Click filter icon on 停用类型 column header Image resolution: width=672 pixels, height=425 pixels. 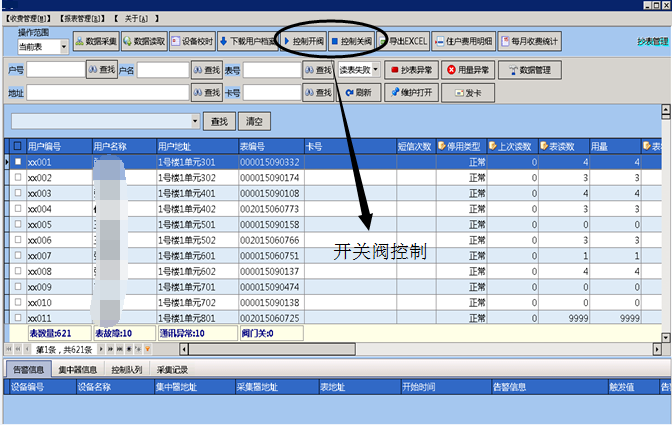pyautogui.click(x=442, y=146)
